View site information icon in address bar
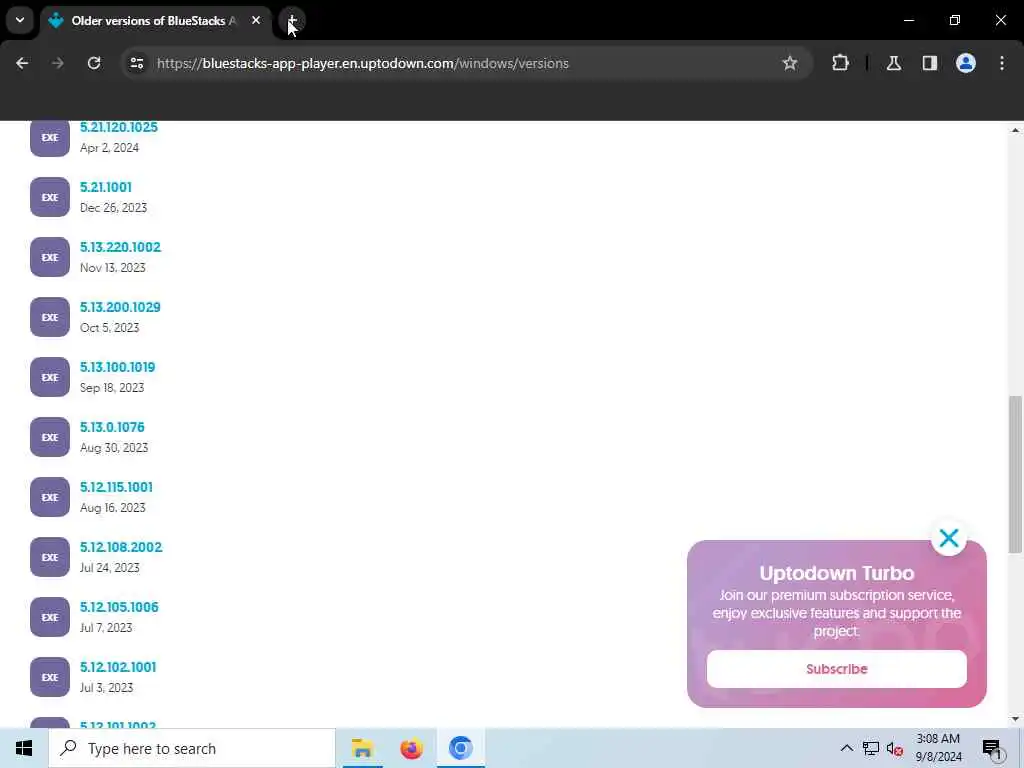The width and height of the screenshot is (1024, 768). (136, 63)
